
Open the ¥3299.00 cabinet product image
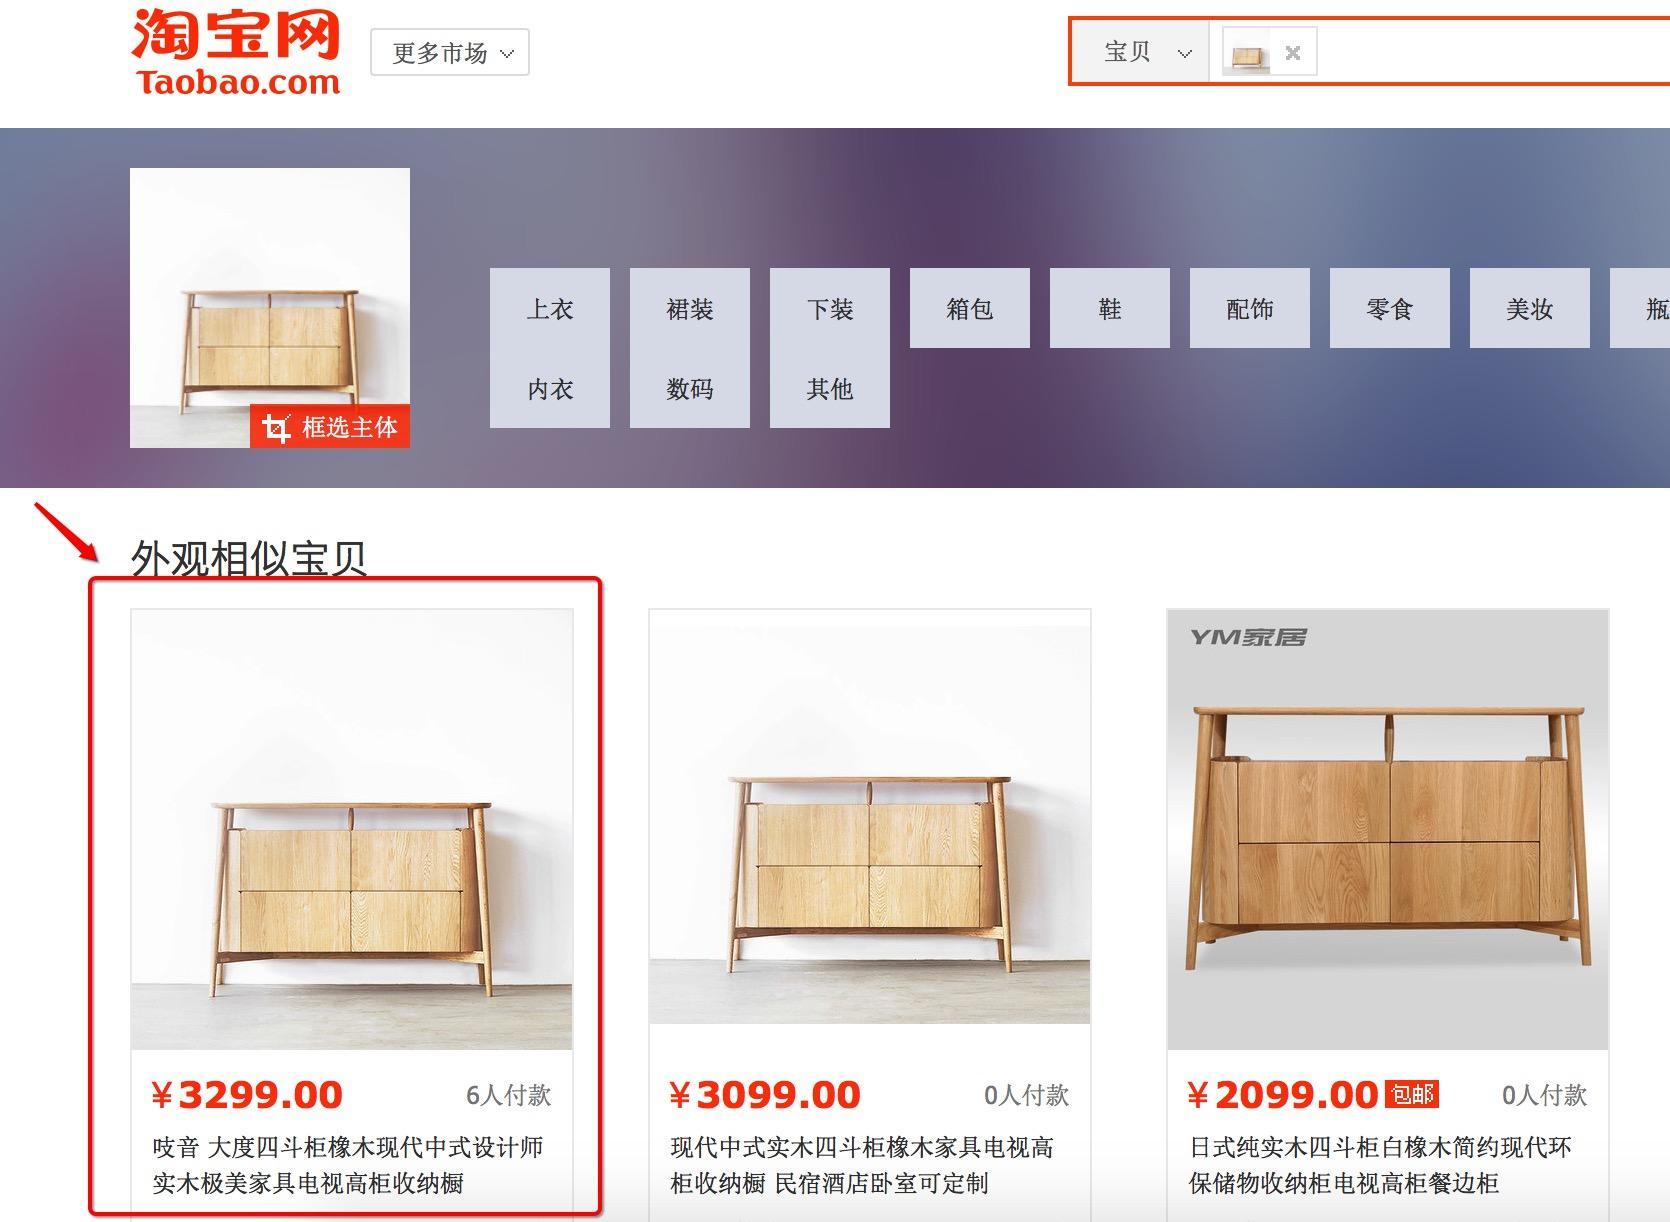pyautogui.click(x=352, y=829)
